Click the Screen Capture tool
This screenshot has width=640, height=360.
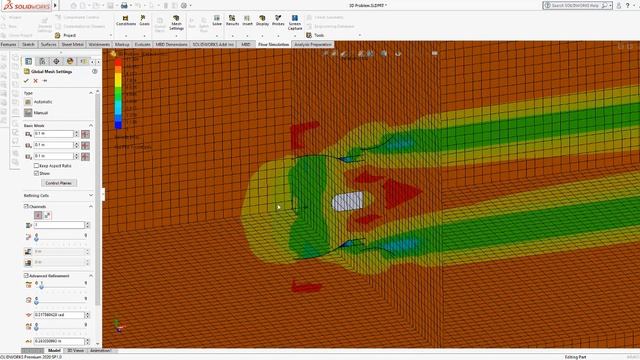tap(295, 22)
